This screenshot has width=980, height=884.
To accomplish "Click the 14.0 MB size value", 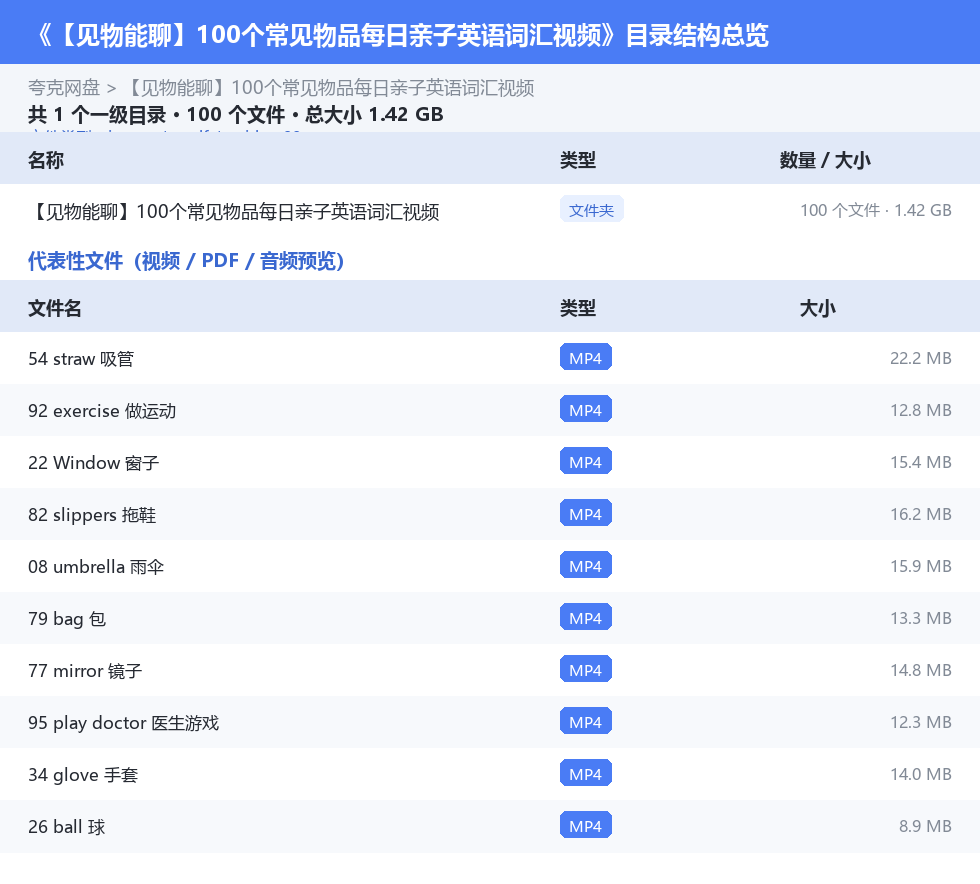I will pyautogui.click(x=921, y=773).
